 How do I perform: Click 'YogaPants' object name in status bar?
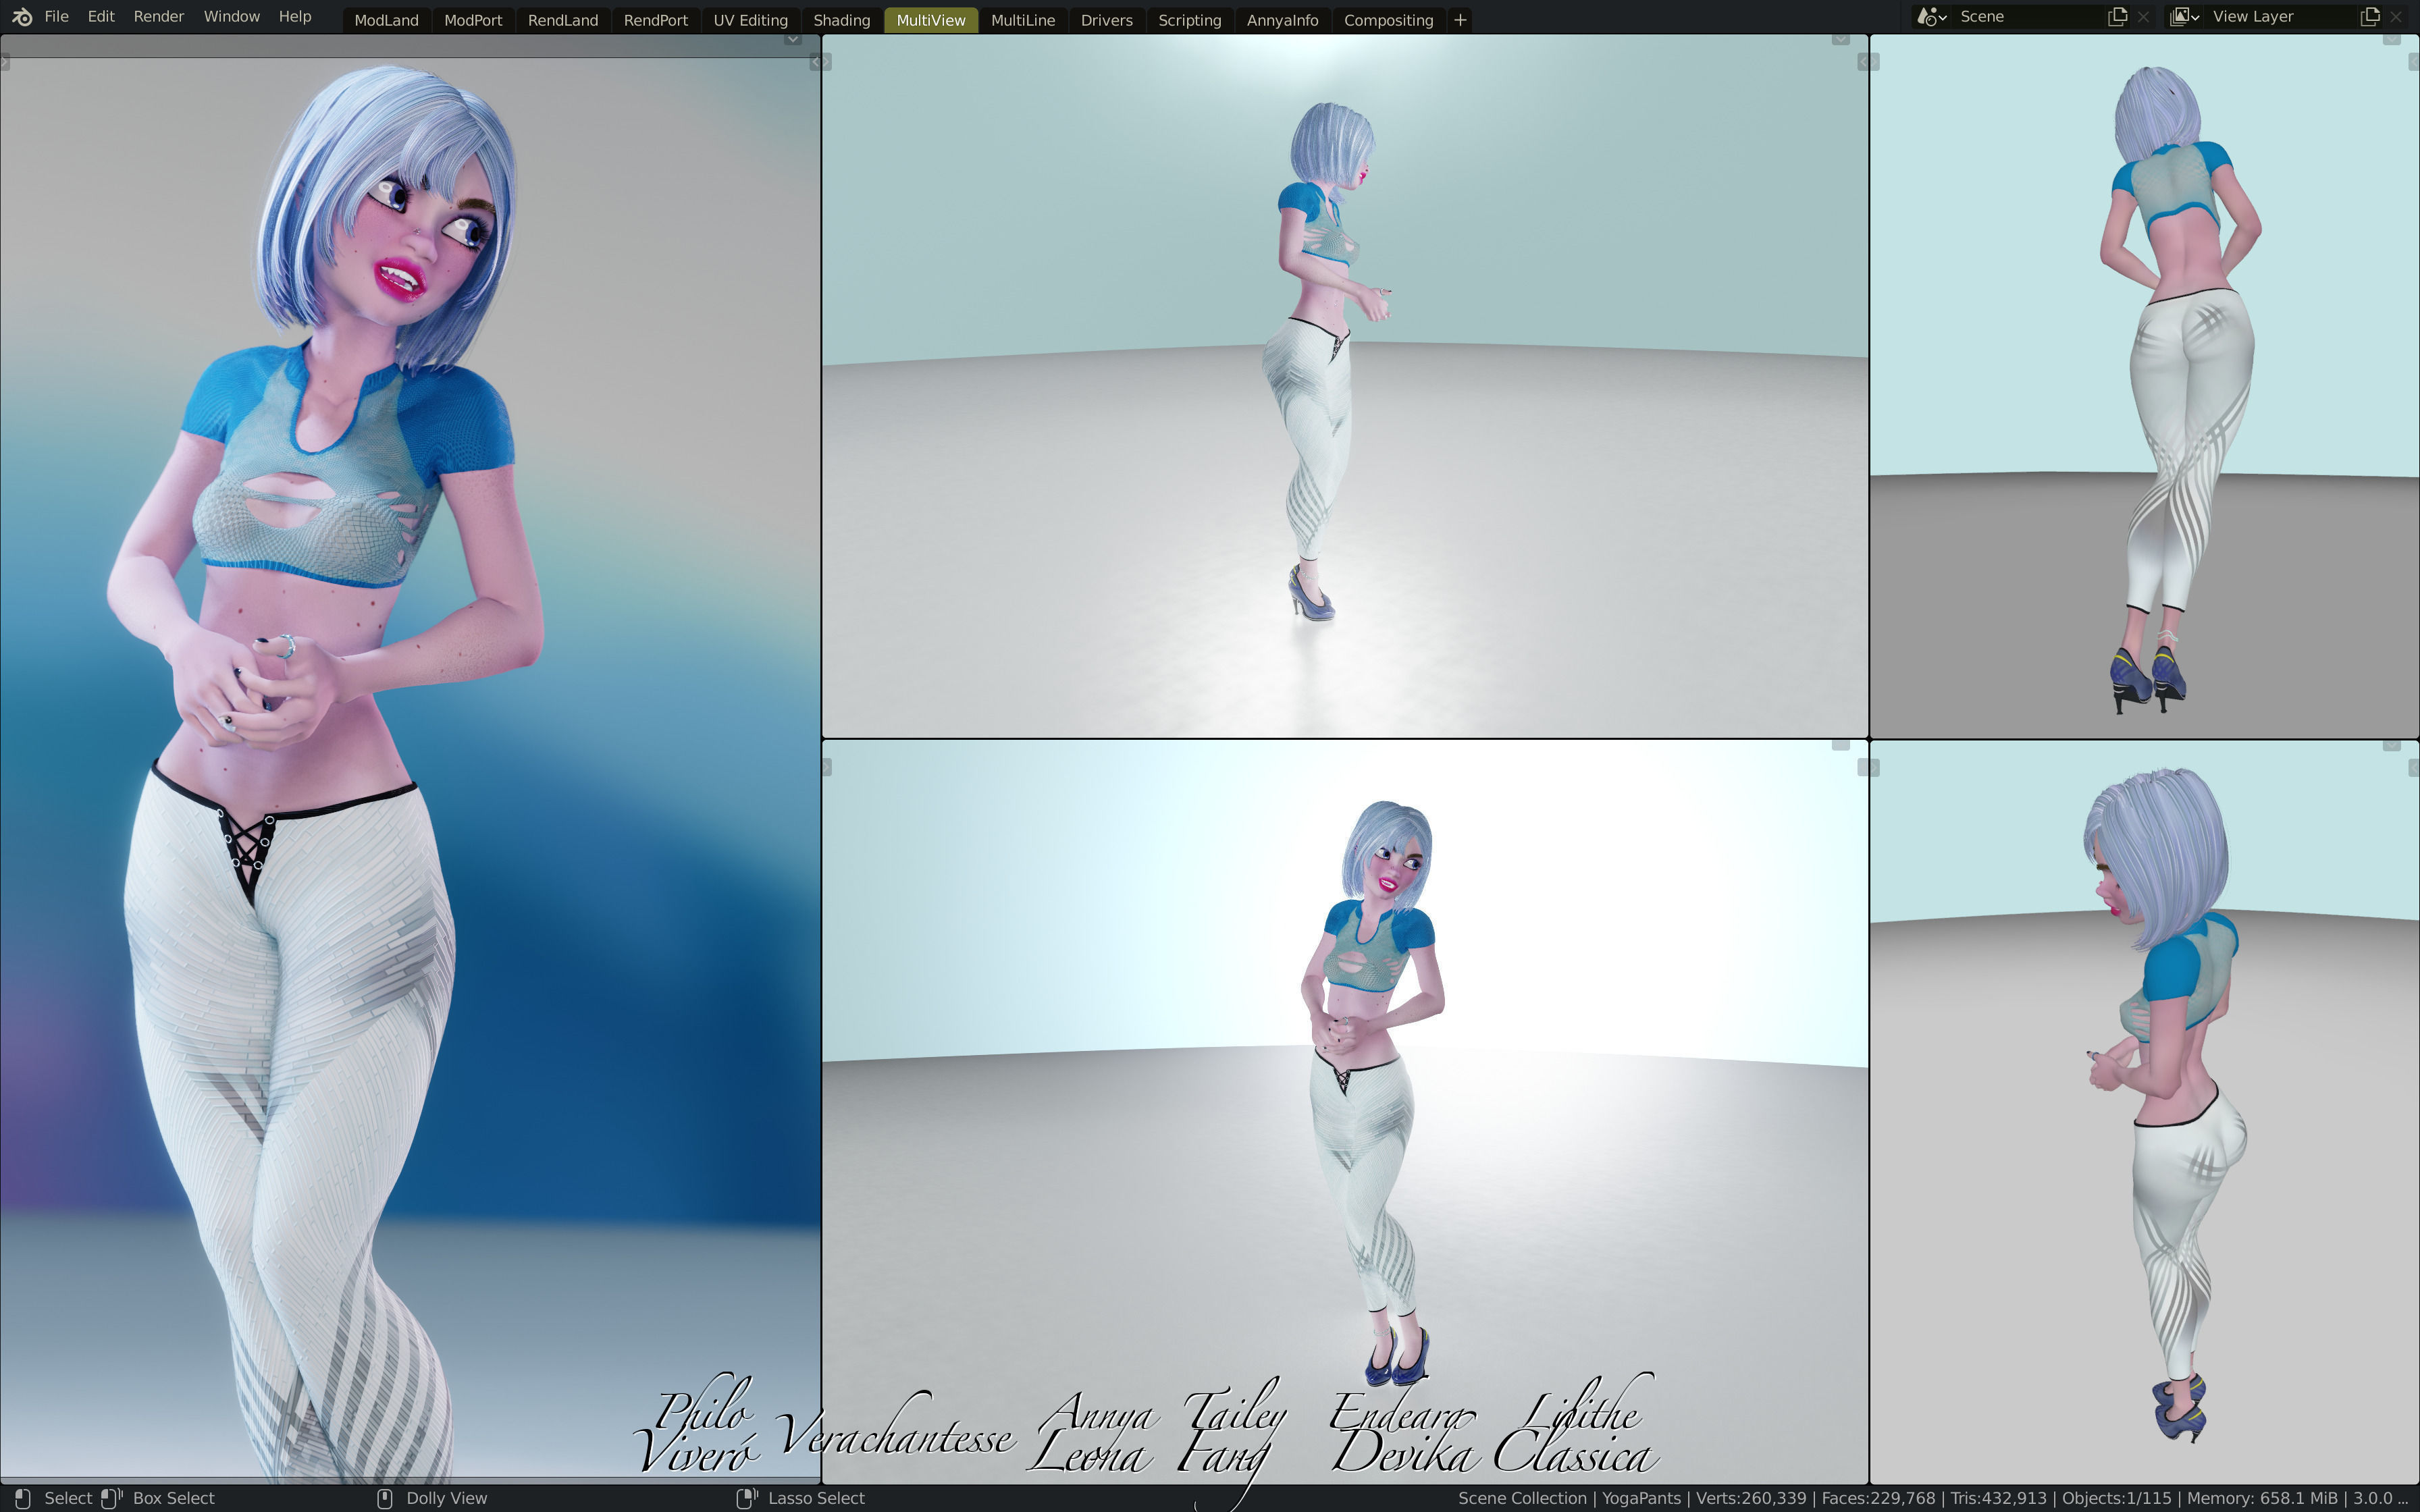1641,1498
